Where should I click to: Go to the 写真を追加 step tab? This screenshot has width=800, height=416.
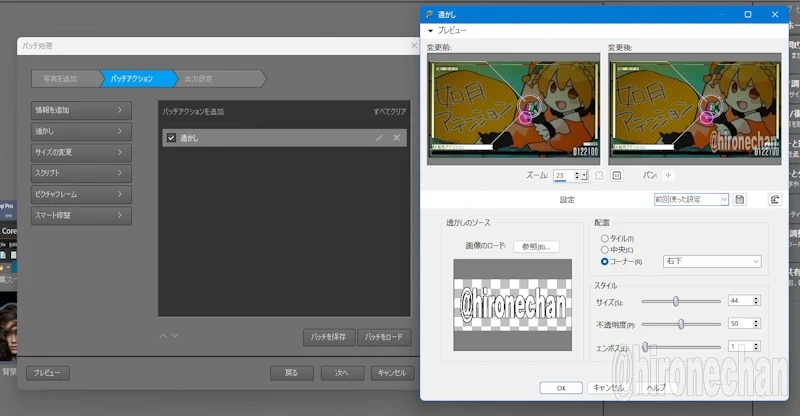[65, 79]
